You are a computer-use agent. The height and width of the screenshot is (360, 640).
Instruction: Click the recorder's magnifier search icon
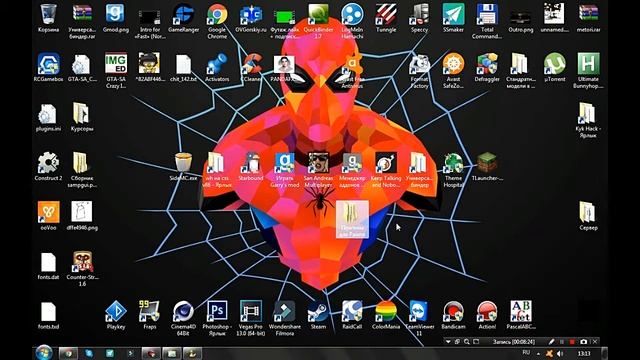click(x=467, y=342)
